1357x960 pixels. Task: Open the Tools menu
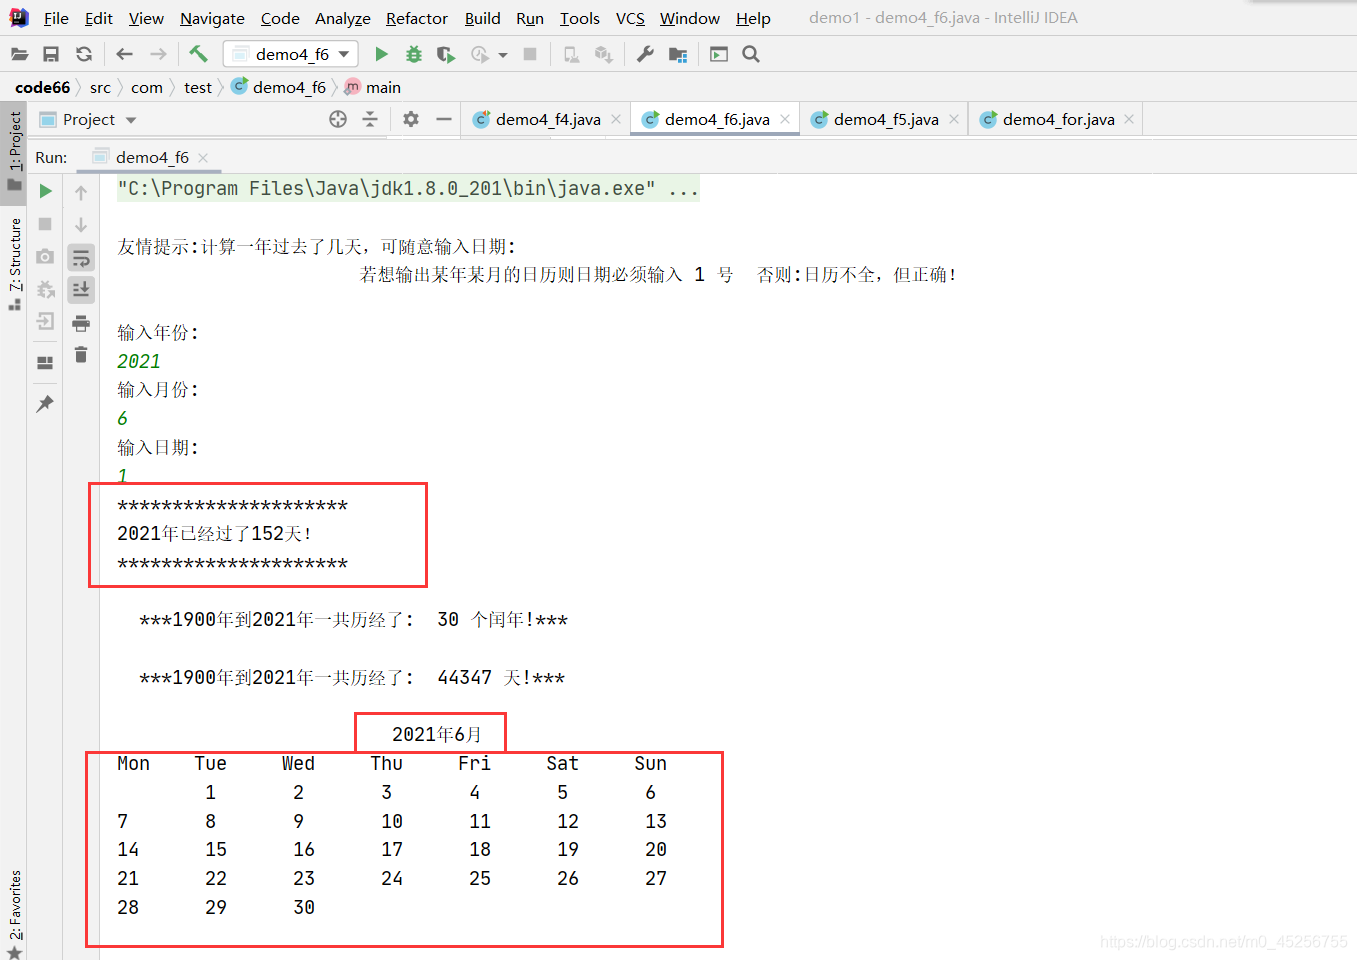coord(579,18)
